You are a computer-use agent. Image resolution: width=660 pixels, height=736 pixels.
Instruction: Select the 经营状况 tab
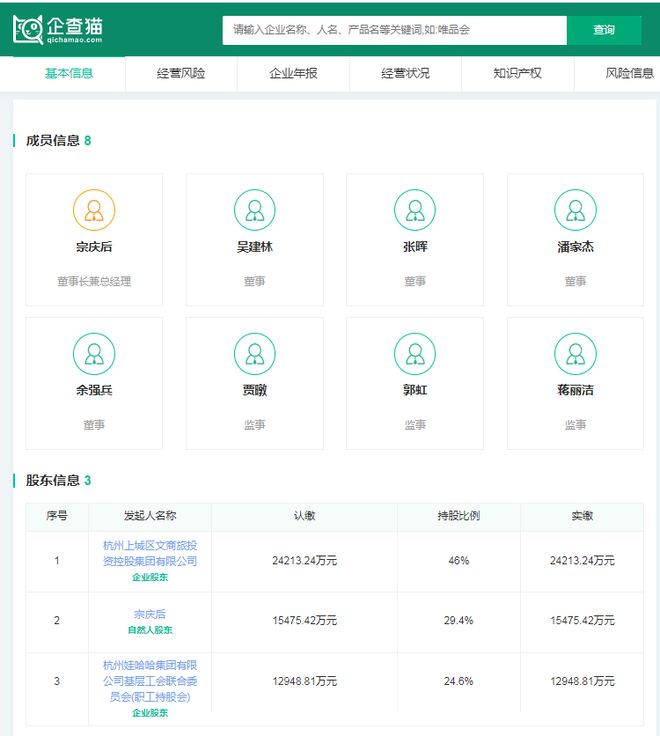tap(406, 73)
